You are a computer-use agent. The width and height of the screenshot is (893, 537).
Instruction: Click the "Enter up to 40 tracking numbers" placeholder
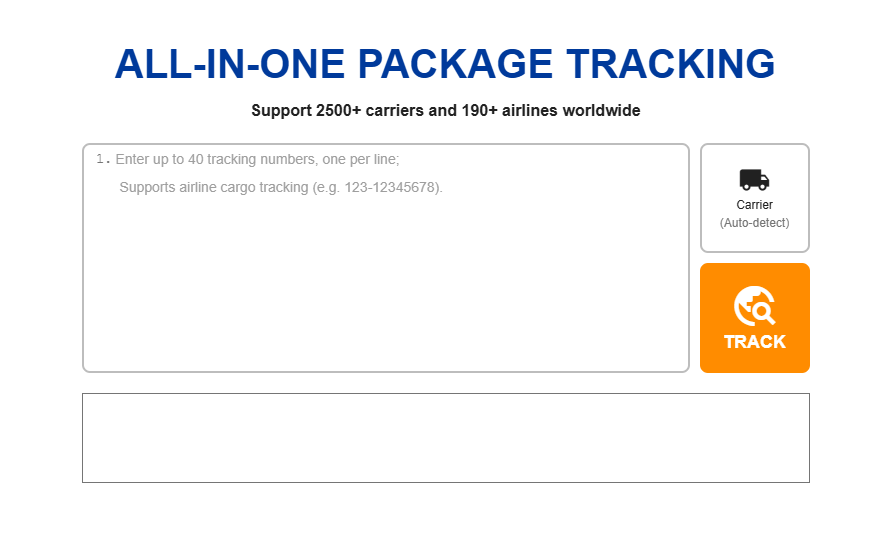point(257,159)
